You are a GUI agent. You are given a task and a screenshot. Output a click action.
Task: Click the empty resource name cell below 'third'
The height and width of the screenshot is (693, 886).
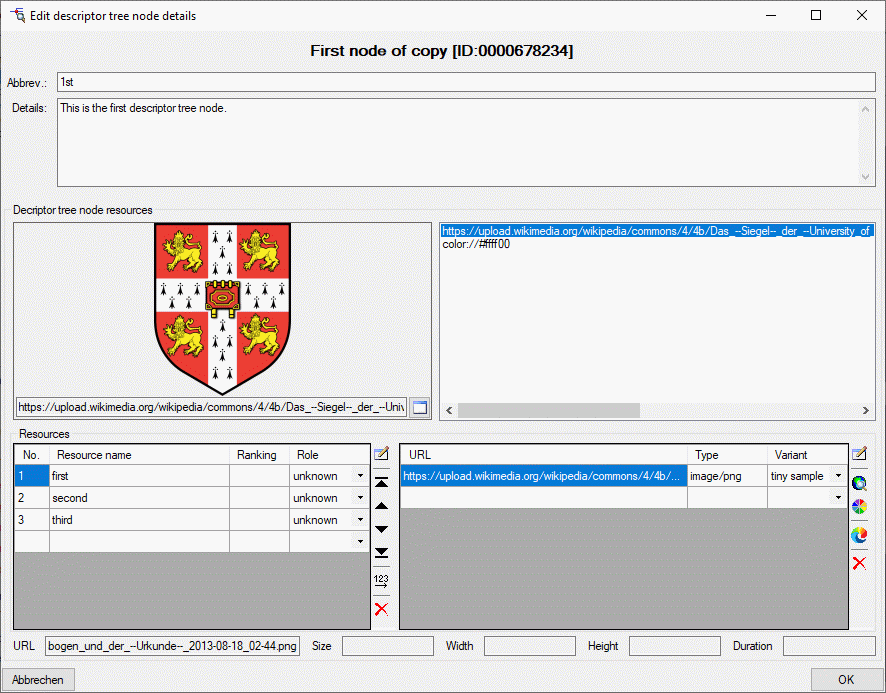[x=140, y=542]
